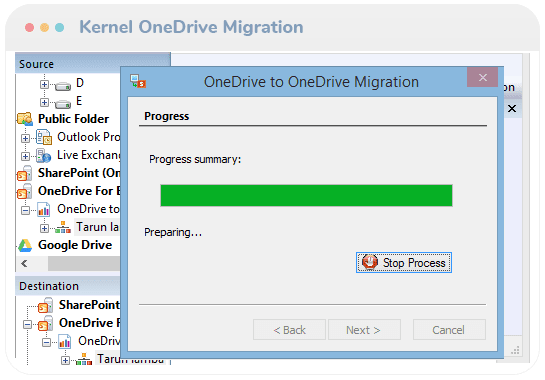The height and width of the screenshot is (380, 545).
Task: Select the Public Folder icon
Action: [x=25, y=119]
